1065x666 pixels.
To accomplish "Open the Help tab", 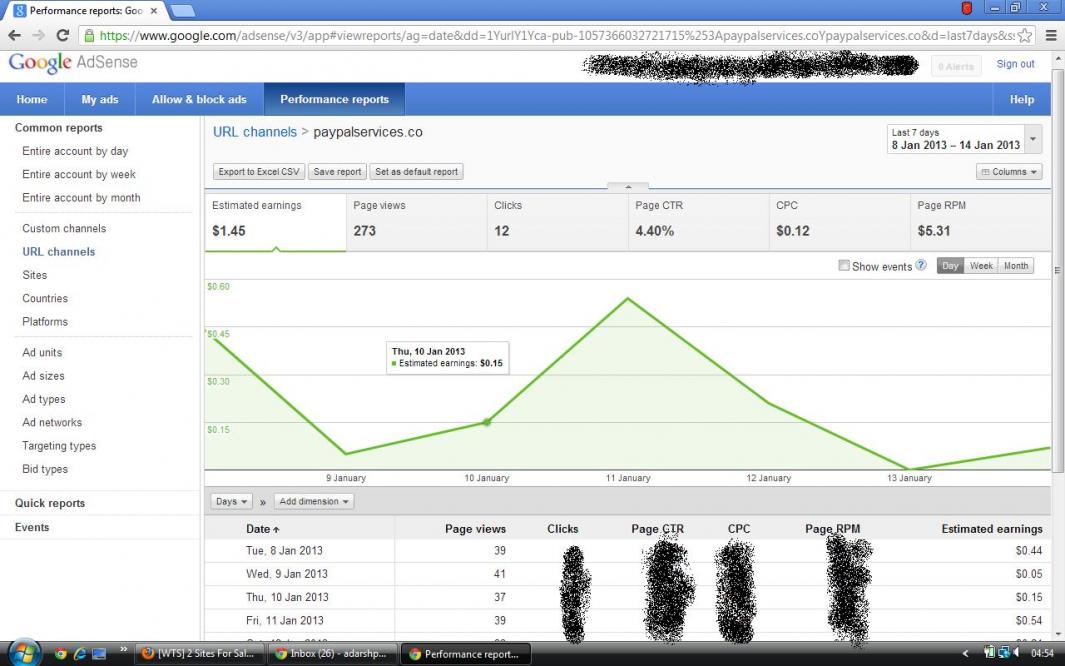I will tap(1022, 99).
